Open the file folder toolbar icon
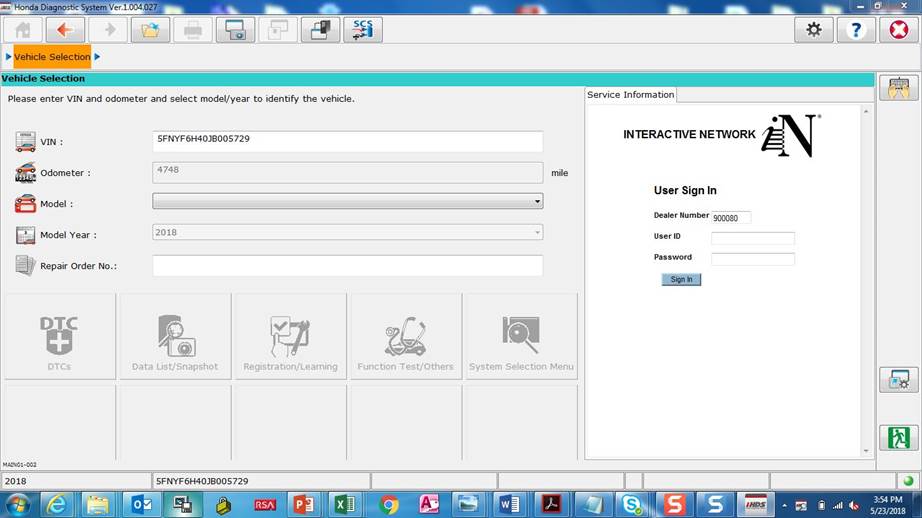This screenshot has height=518, width=922. 150,30
